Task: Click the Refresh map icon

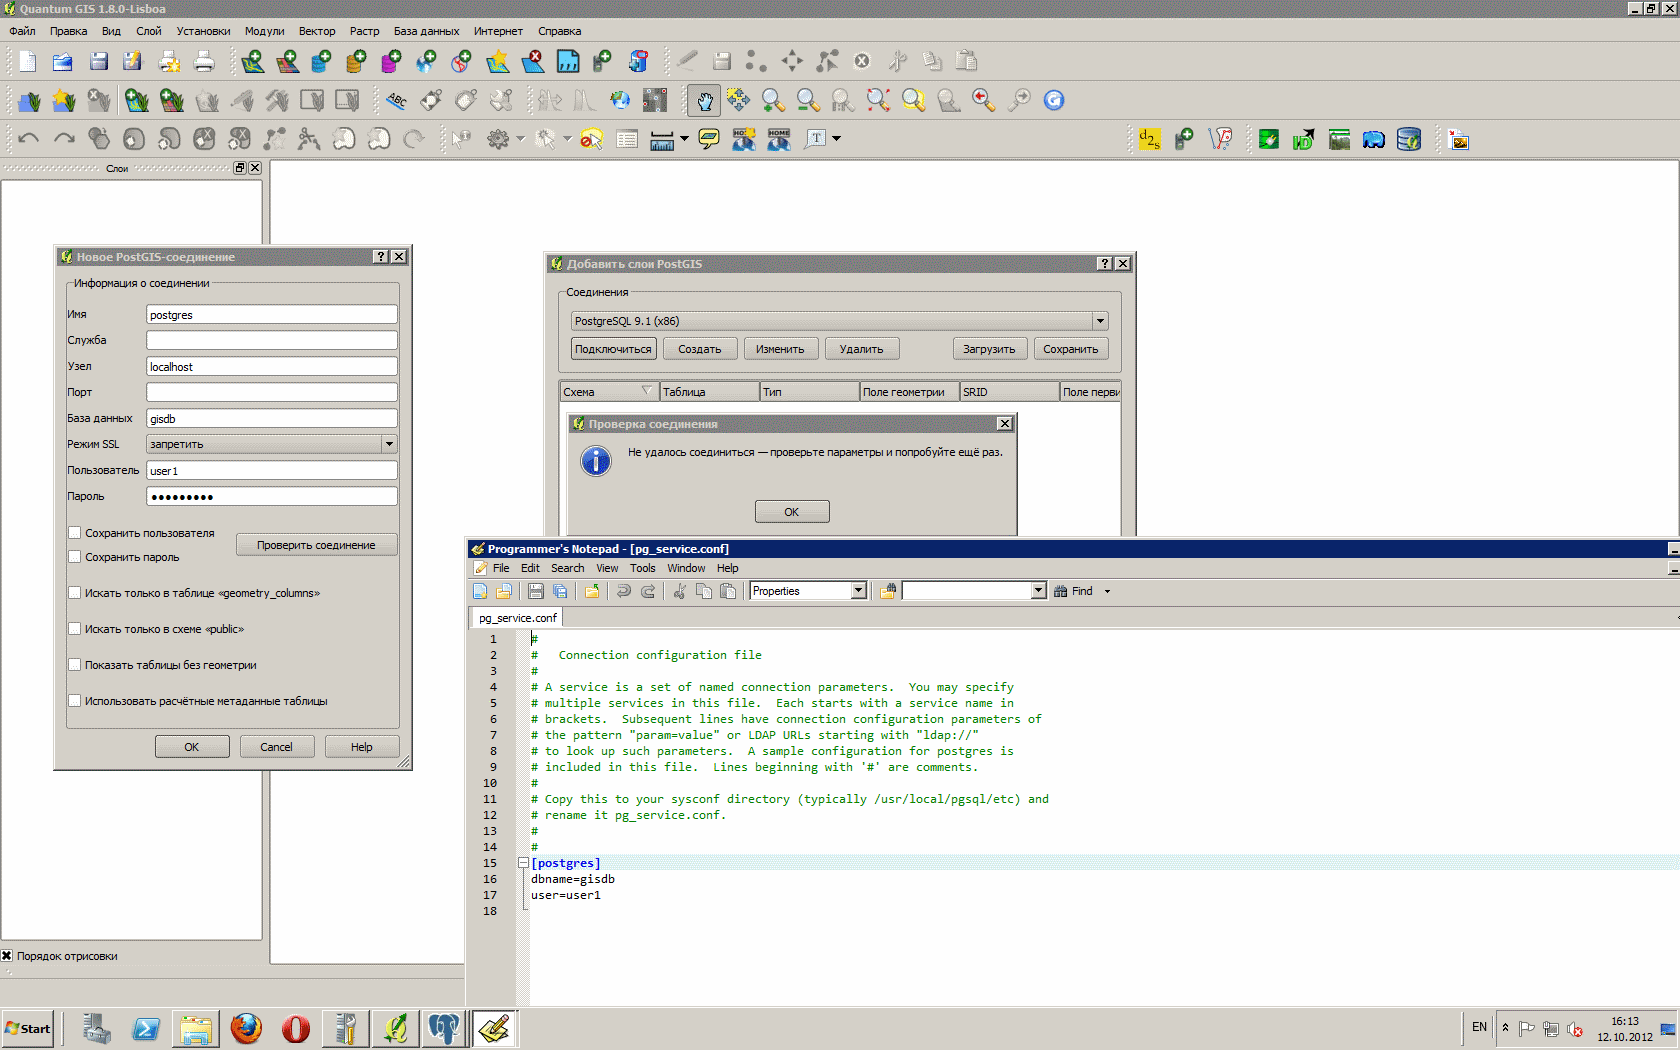Action: pyautogui.click(x=1054, y=100)
